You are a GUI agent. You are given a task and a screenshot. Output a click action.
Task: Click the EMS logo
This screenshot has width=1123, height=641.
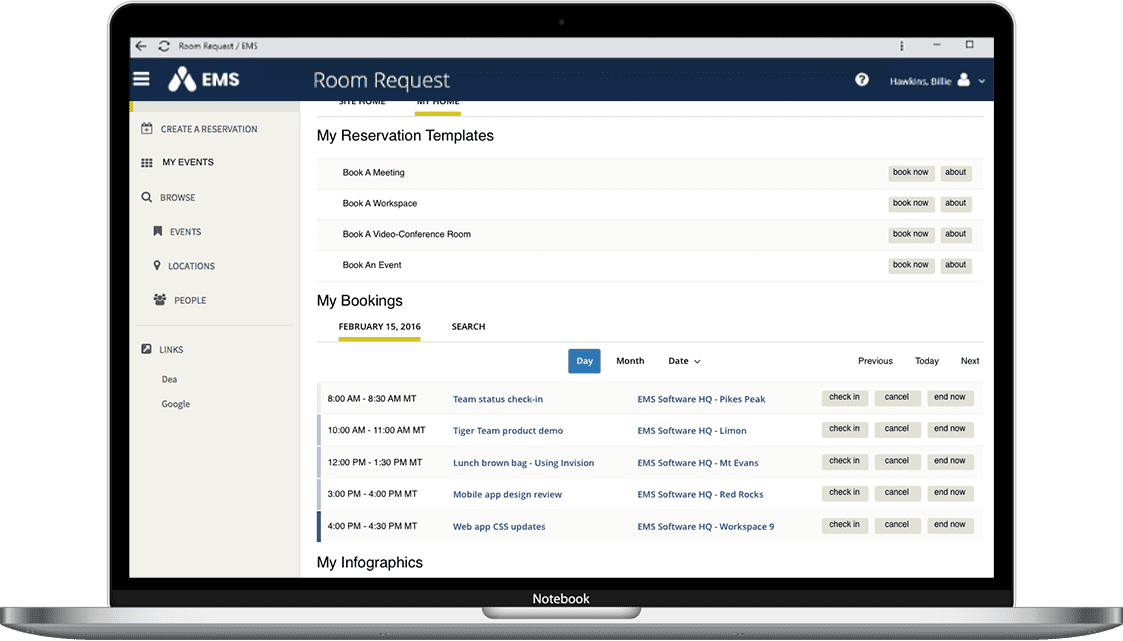click(x=203, y=79)
